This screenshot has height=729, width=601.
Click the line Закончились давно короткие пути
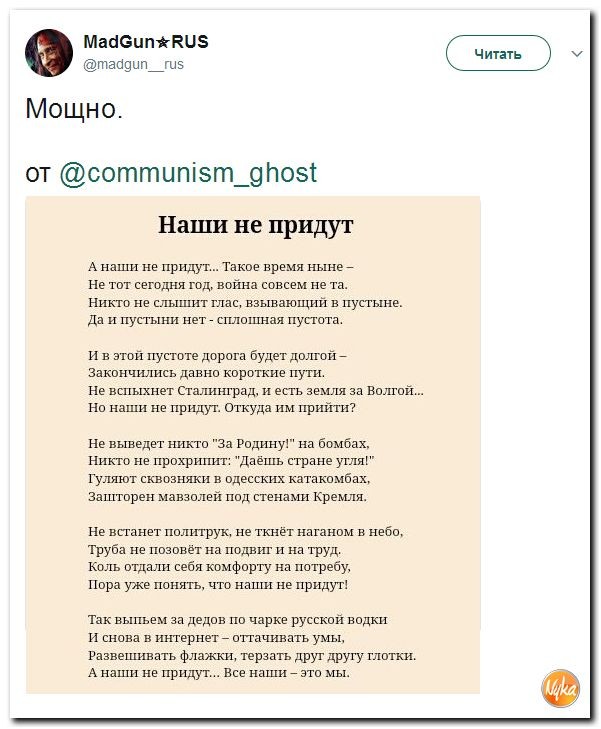click(206, 373)
